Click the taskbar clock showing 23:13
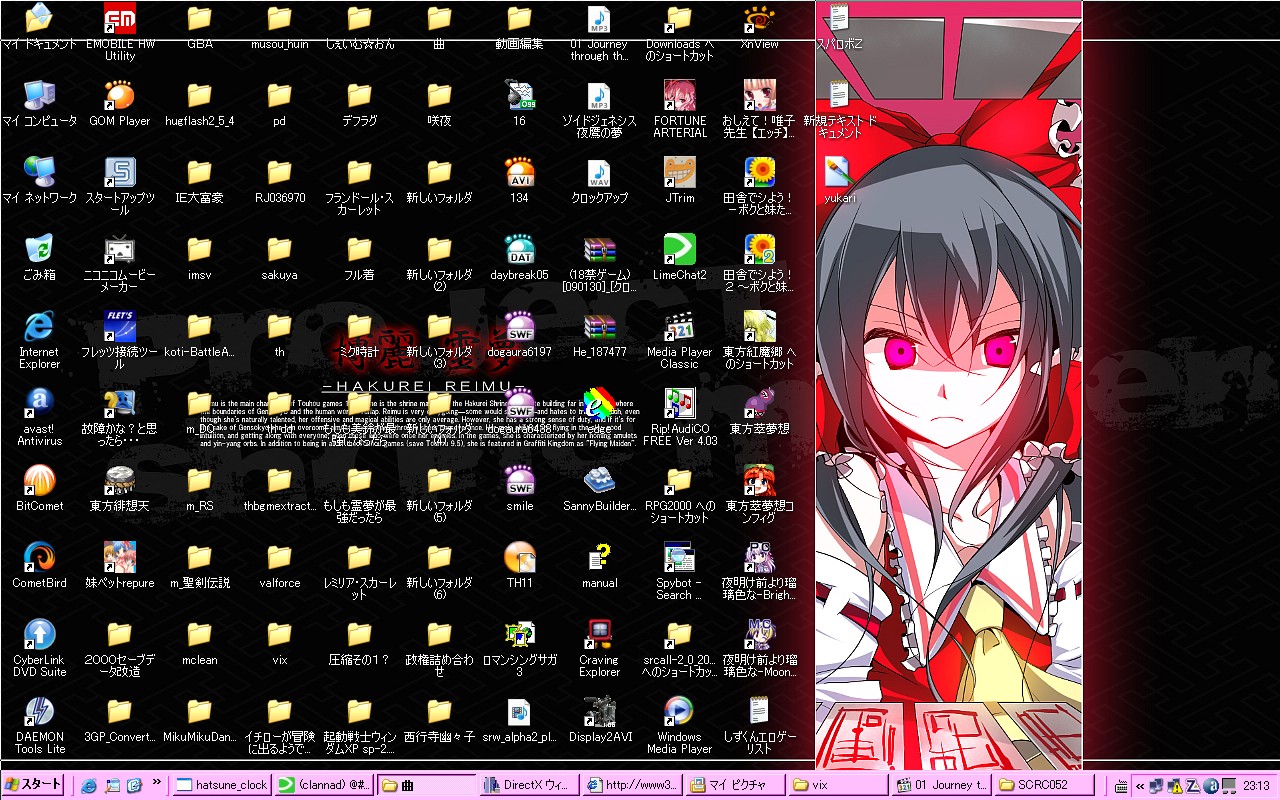 [x=1256, y=786]
